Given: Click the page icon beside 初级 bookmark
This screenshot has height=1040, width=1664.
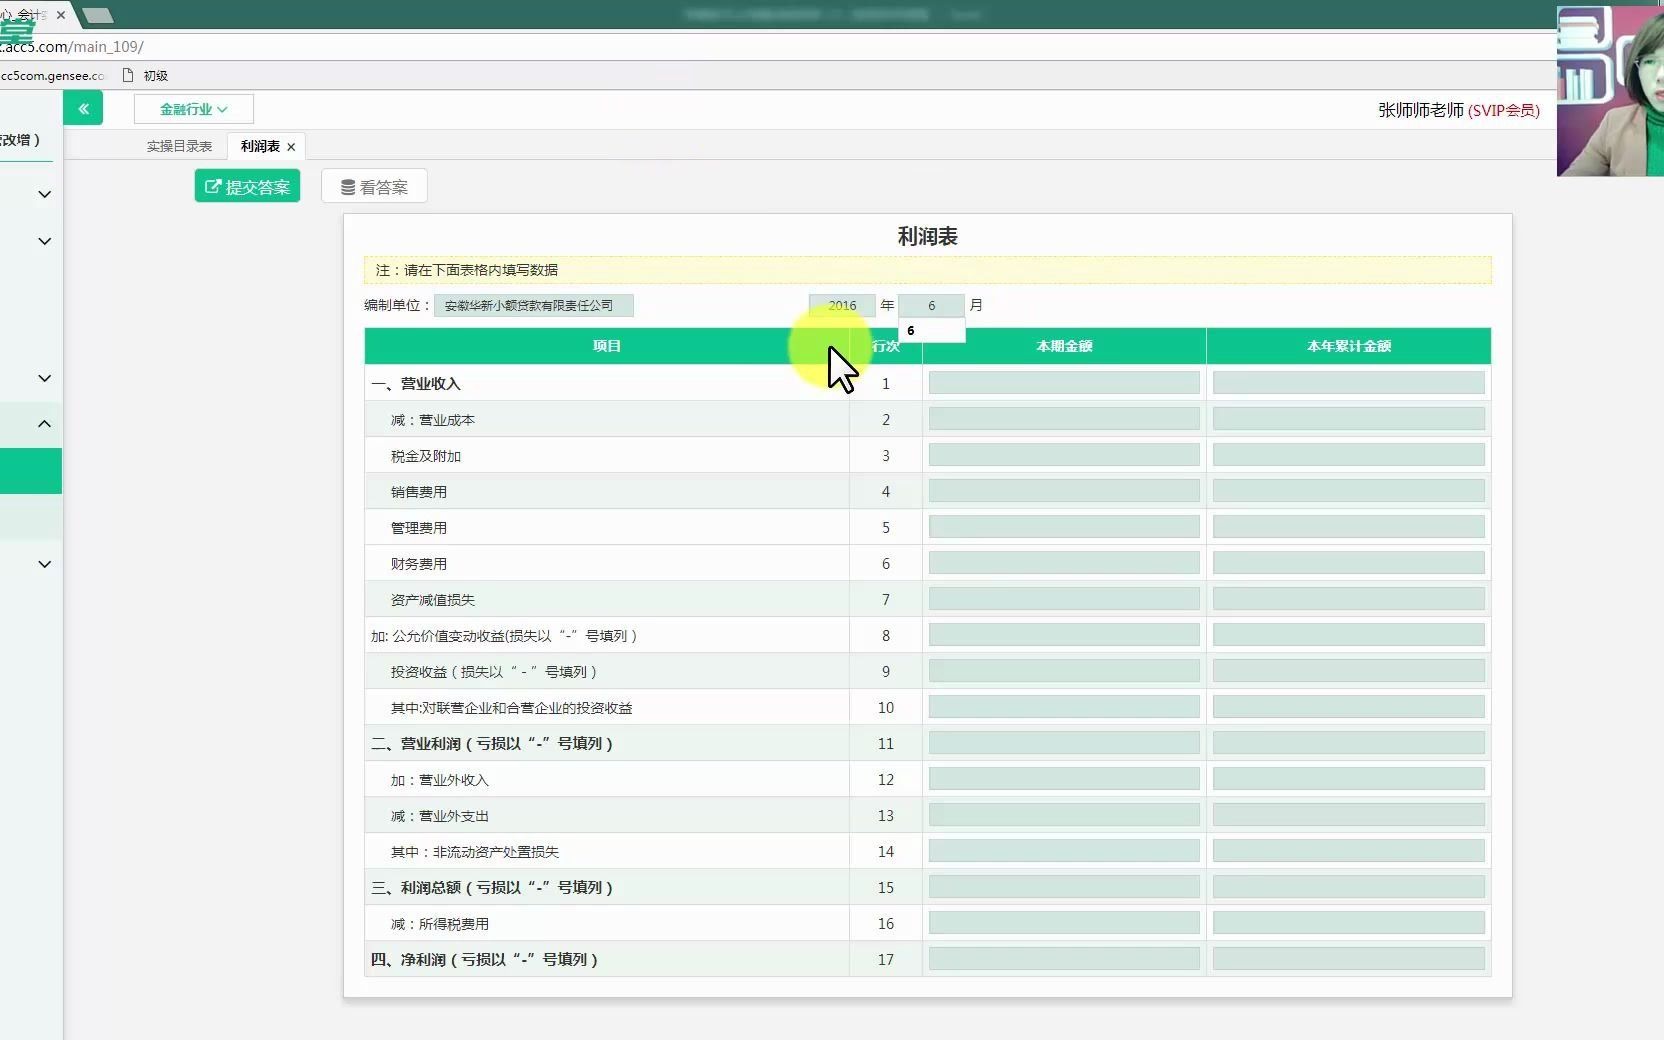Looking at the screenshot, I should [126, 75].
